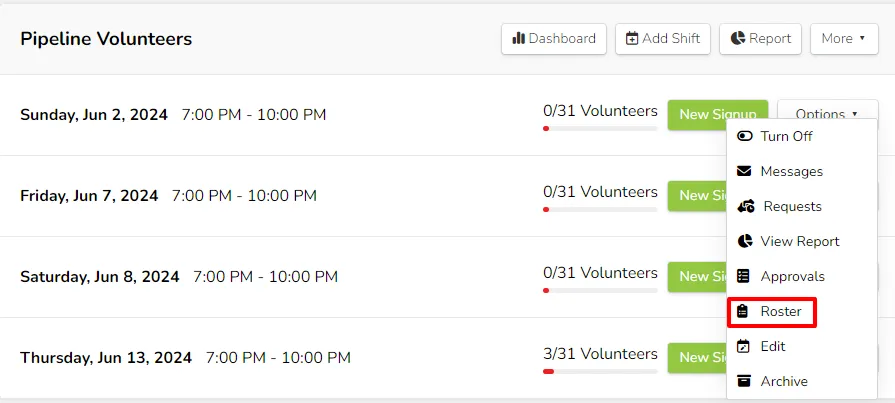The height and width of the screenshot is (403, 895).
Task: Click the Archive box icon
Action: coord(743,381)
